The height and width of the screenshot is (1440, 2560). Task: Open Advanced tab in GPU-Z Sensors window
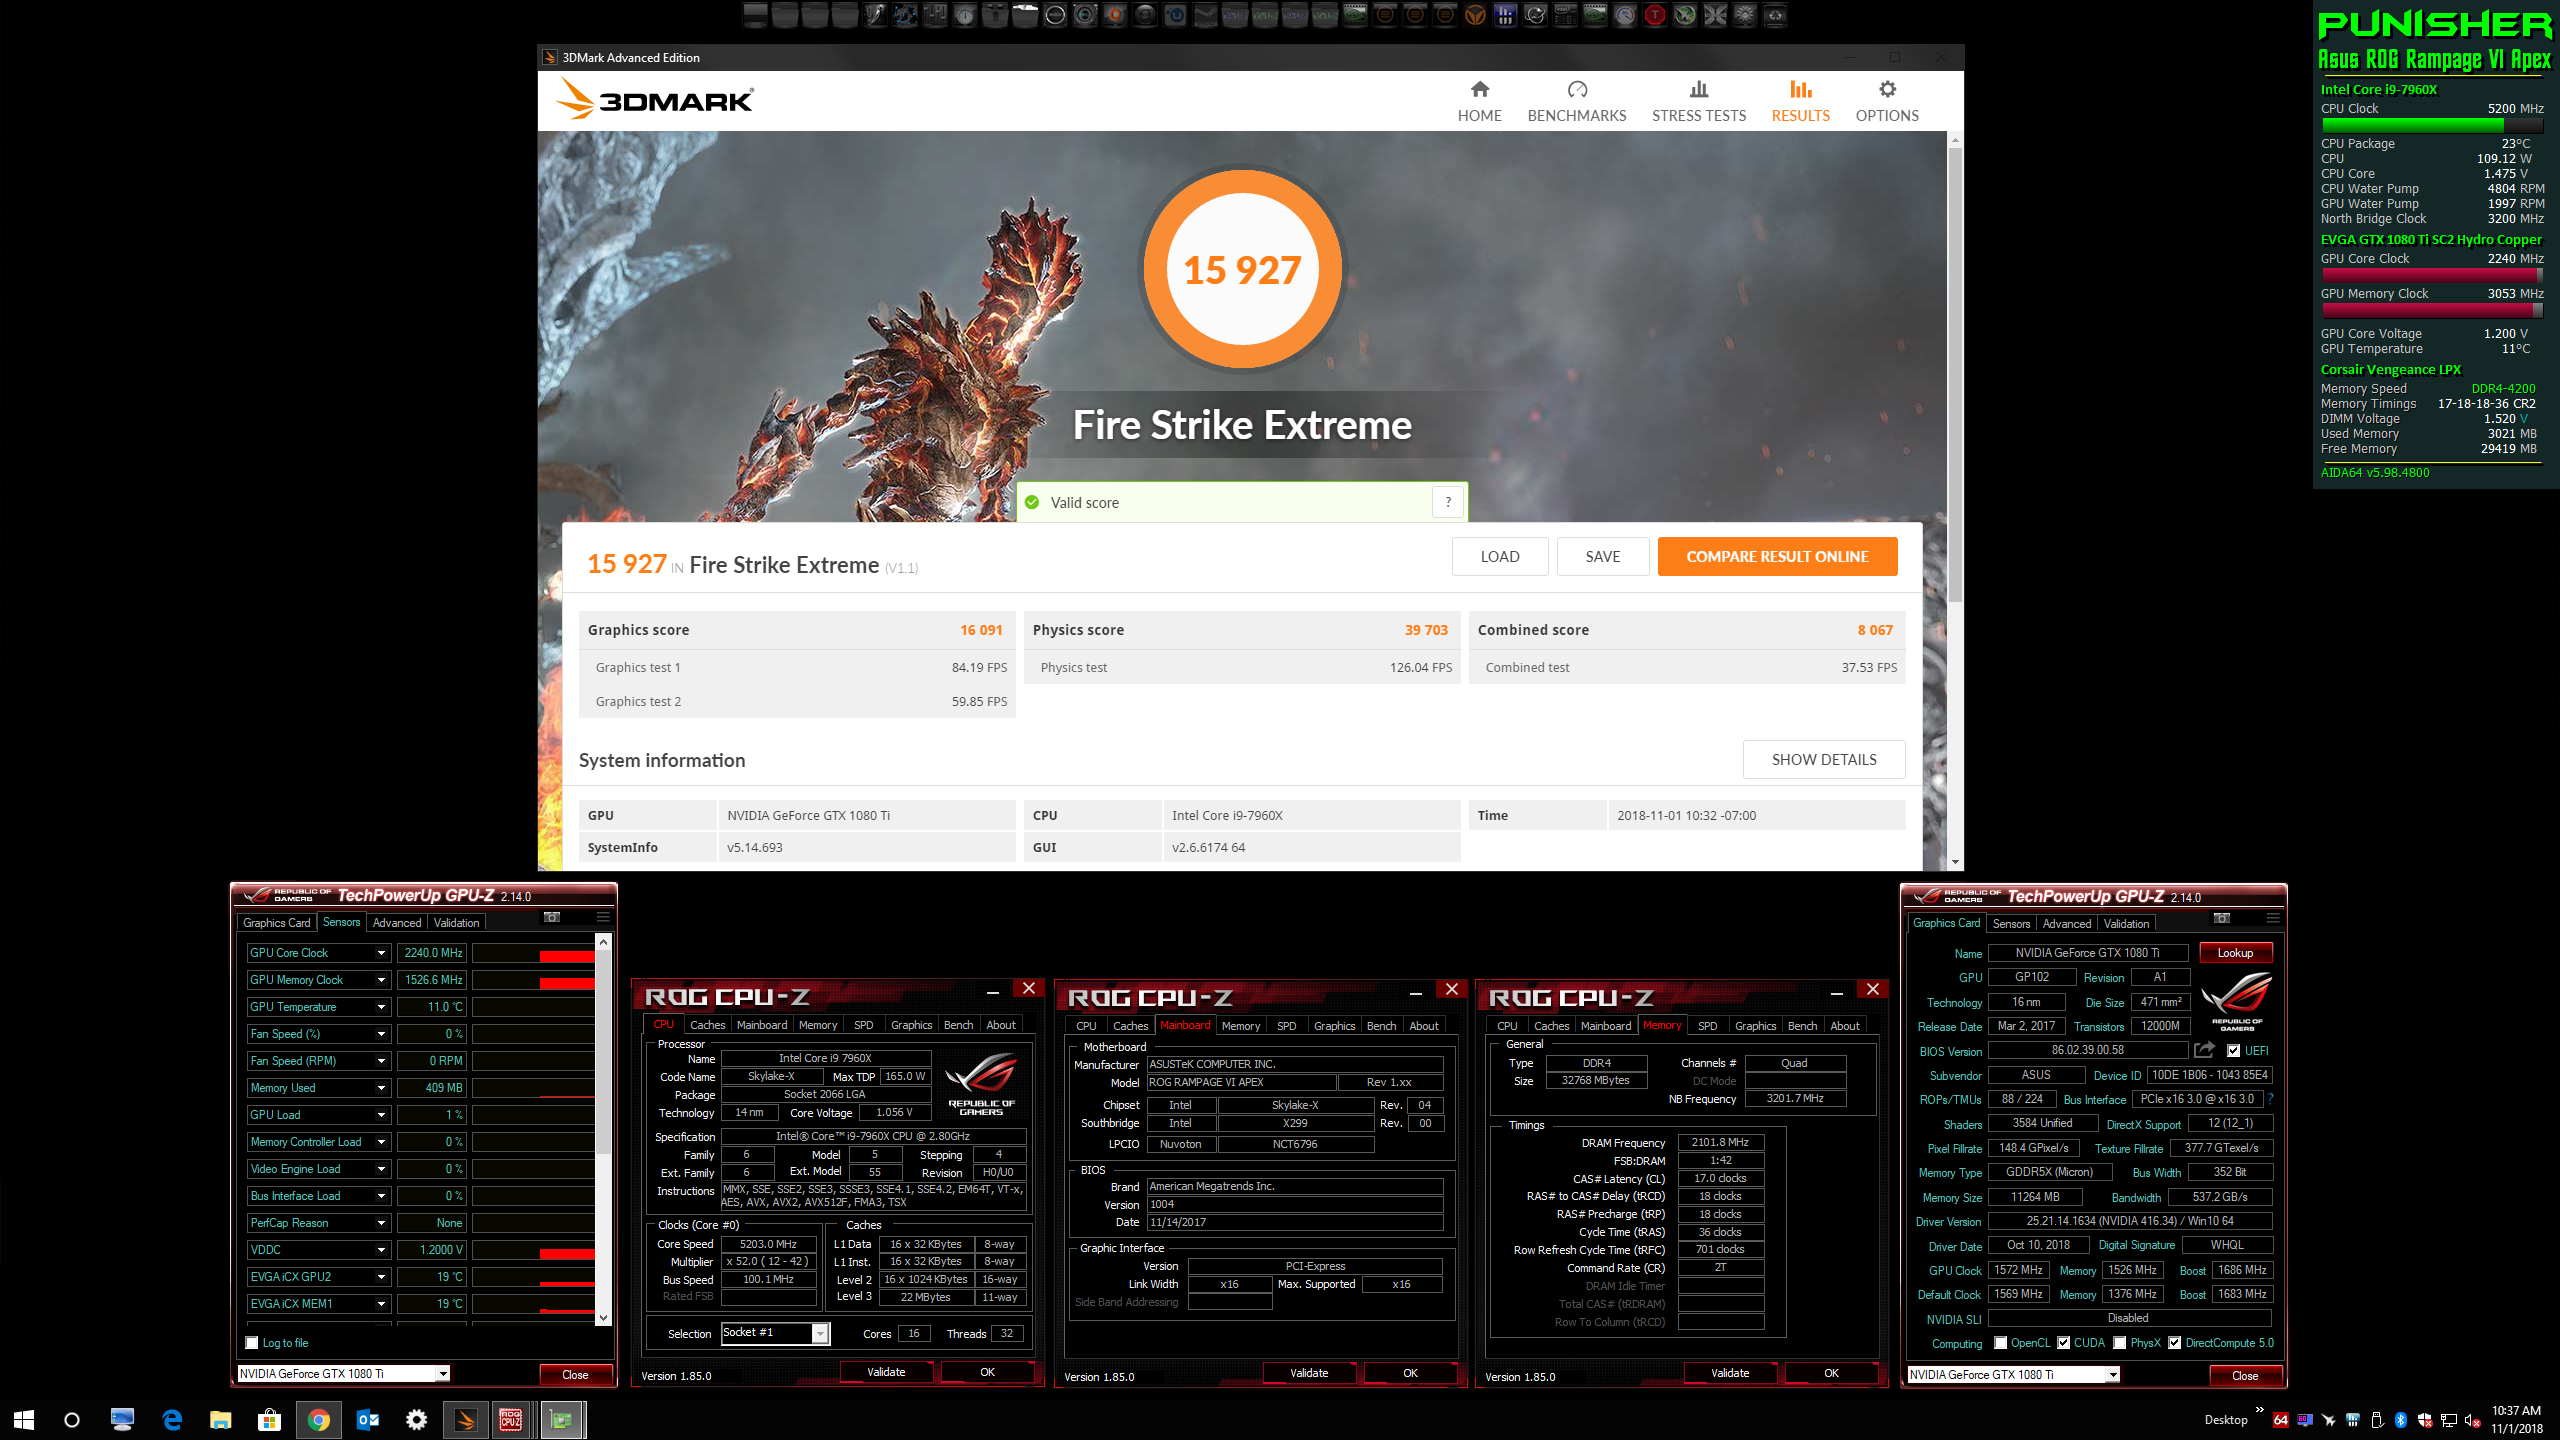[x=397, y=923]
